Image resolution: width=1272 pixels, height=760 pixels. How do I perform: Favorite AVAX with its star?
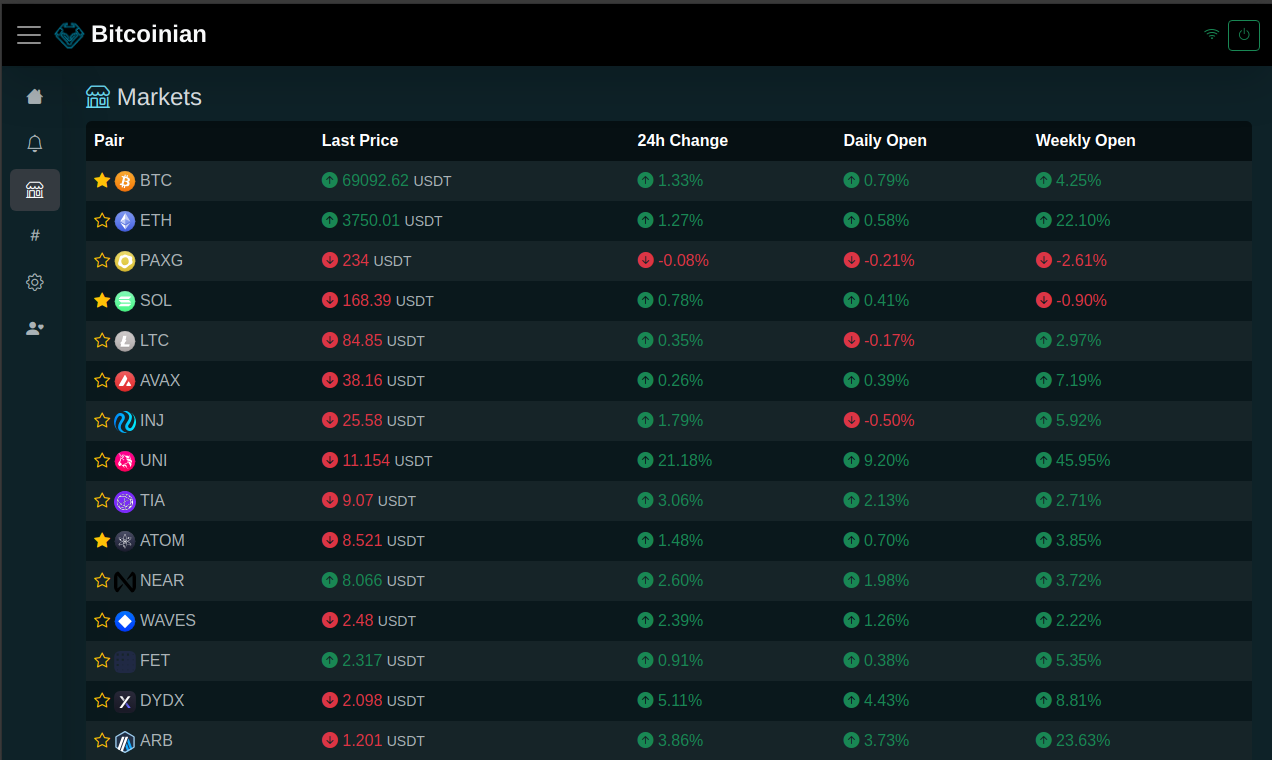tap(102, 380)
